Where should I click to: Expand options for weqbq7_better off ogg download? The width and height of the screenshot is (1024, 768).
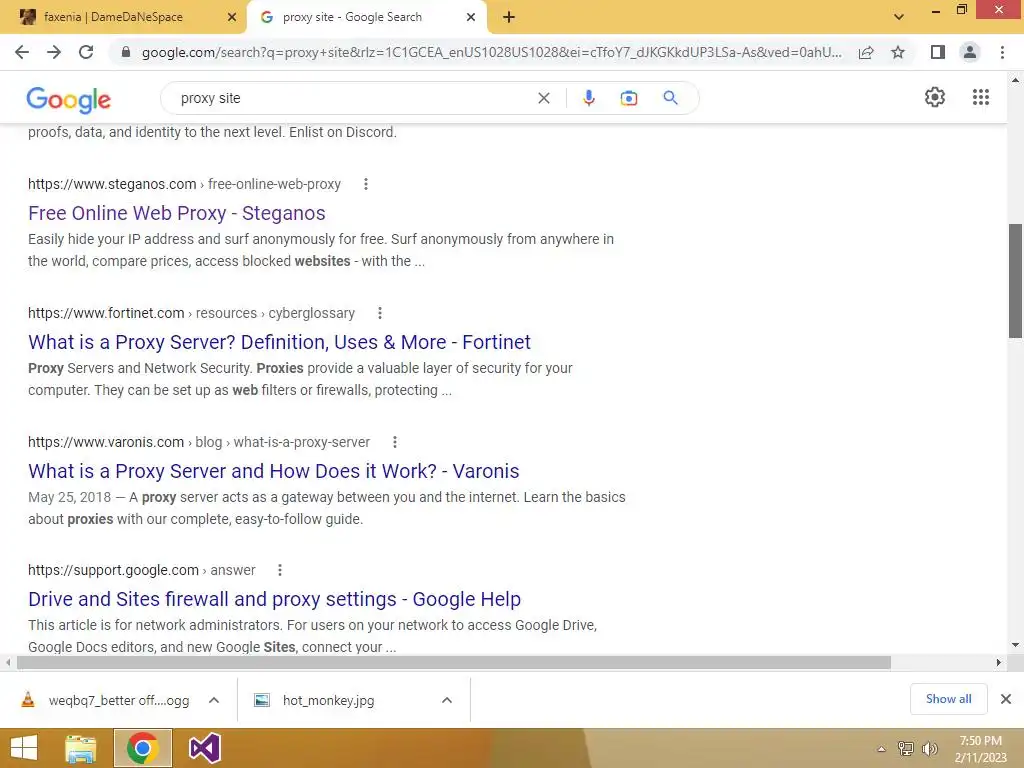[214, 700]
